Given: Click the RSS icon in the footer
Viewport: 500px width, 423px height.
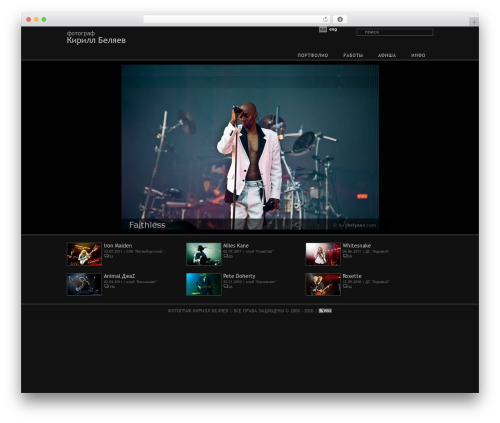Looking at the screenshot, I should click(x=325, y=311).
